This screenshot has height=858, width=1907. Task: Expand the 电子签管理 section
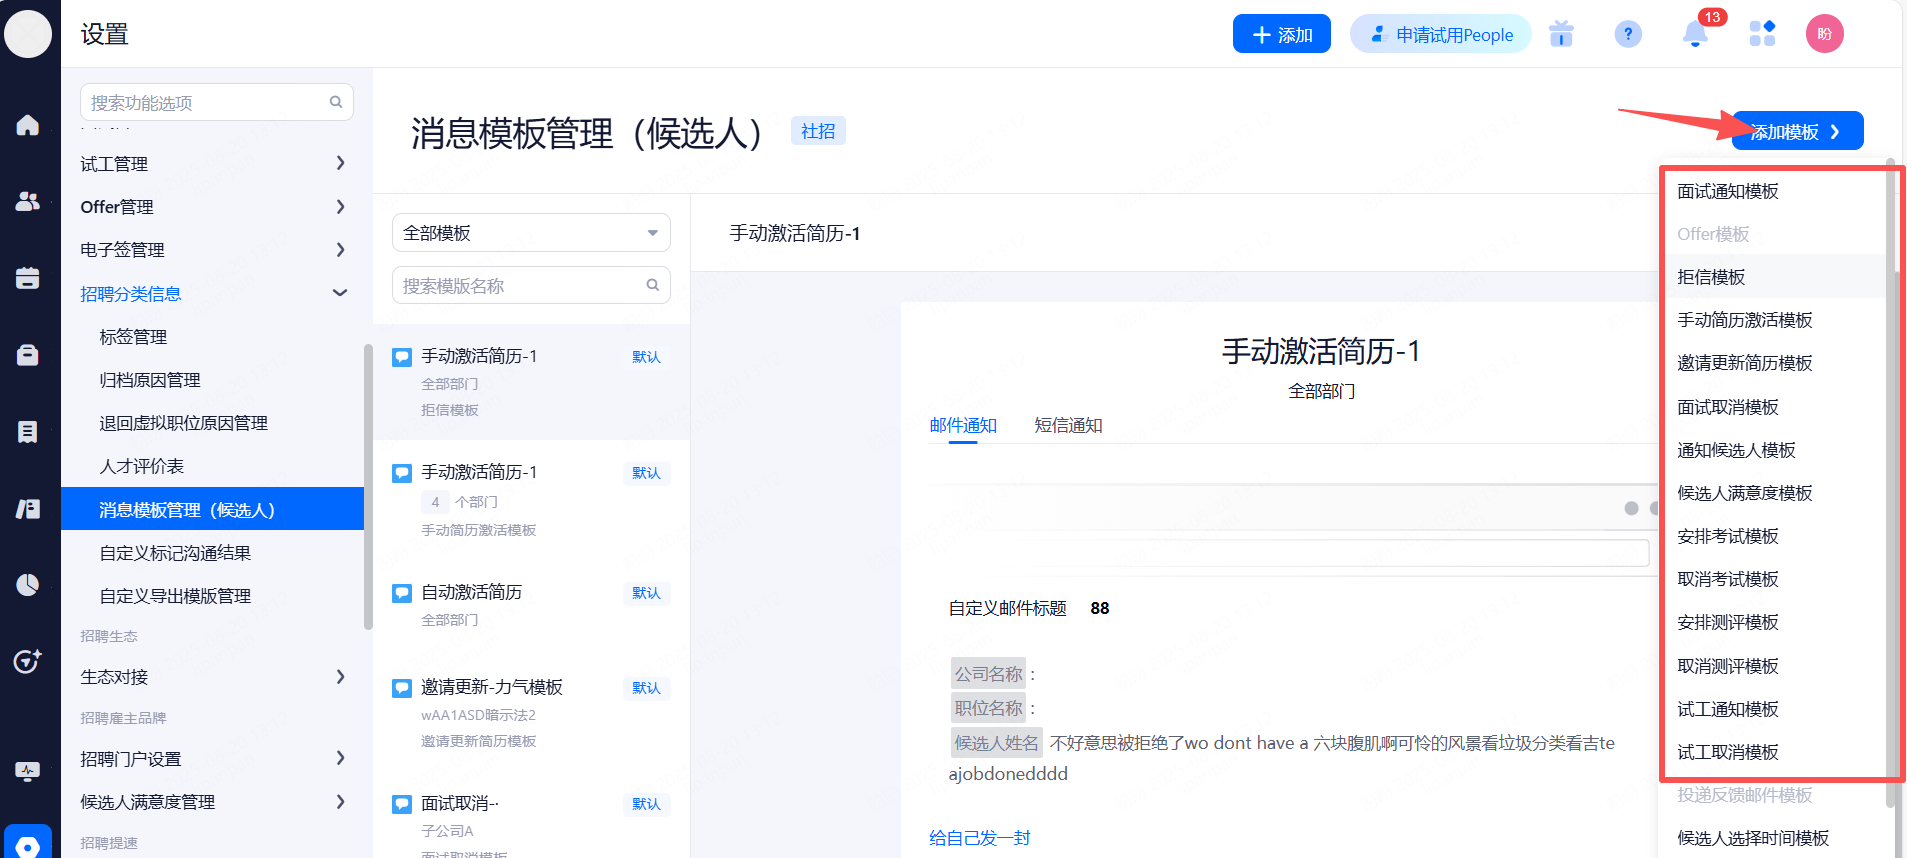tap(213, 250)
